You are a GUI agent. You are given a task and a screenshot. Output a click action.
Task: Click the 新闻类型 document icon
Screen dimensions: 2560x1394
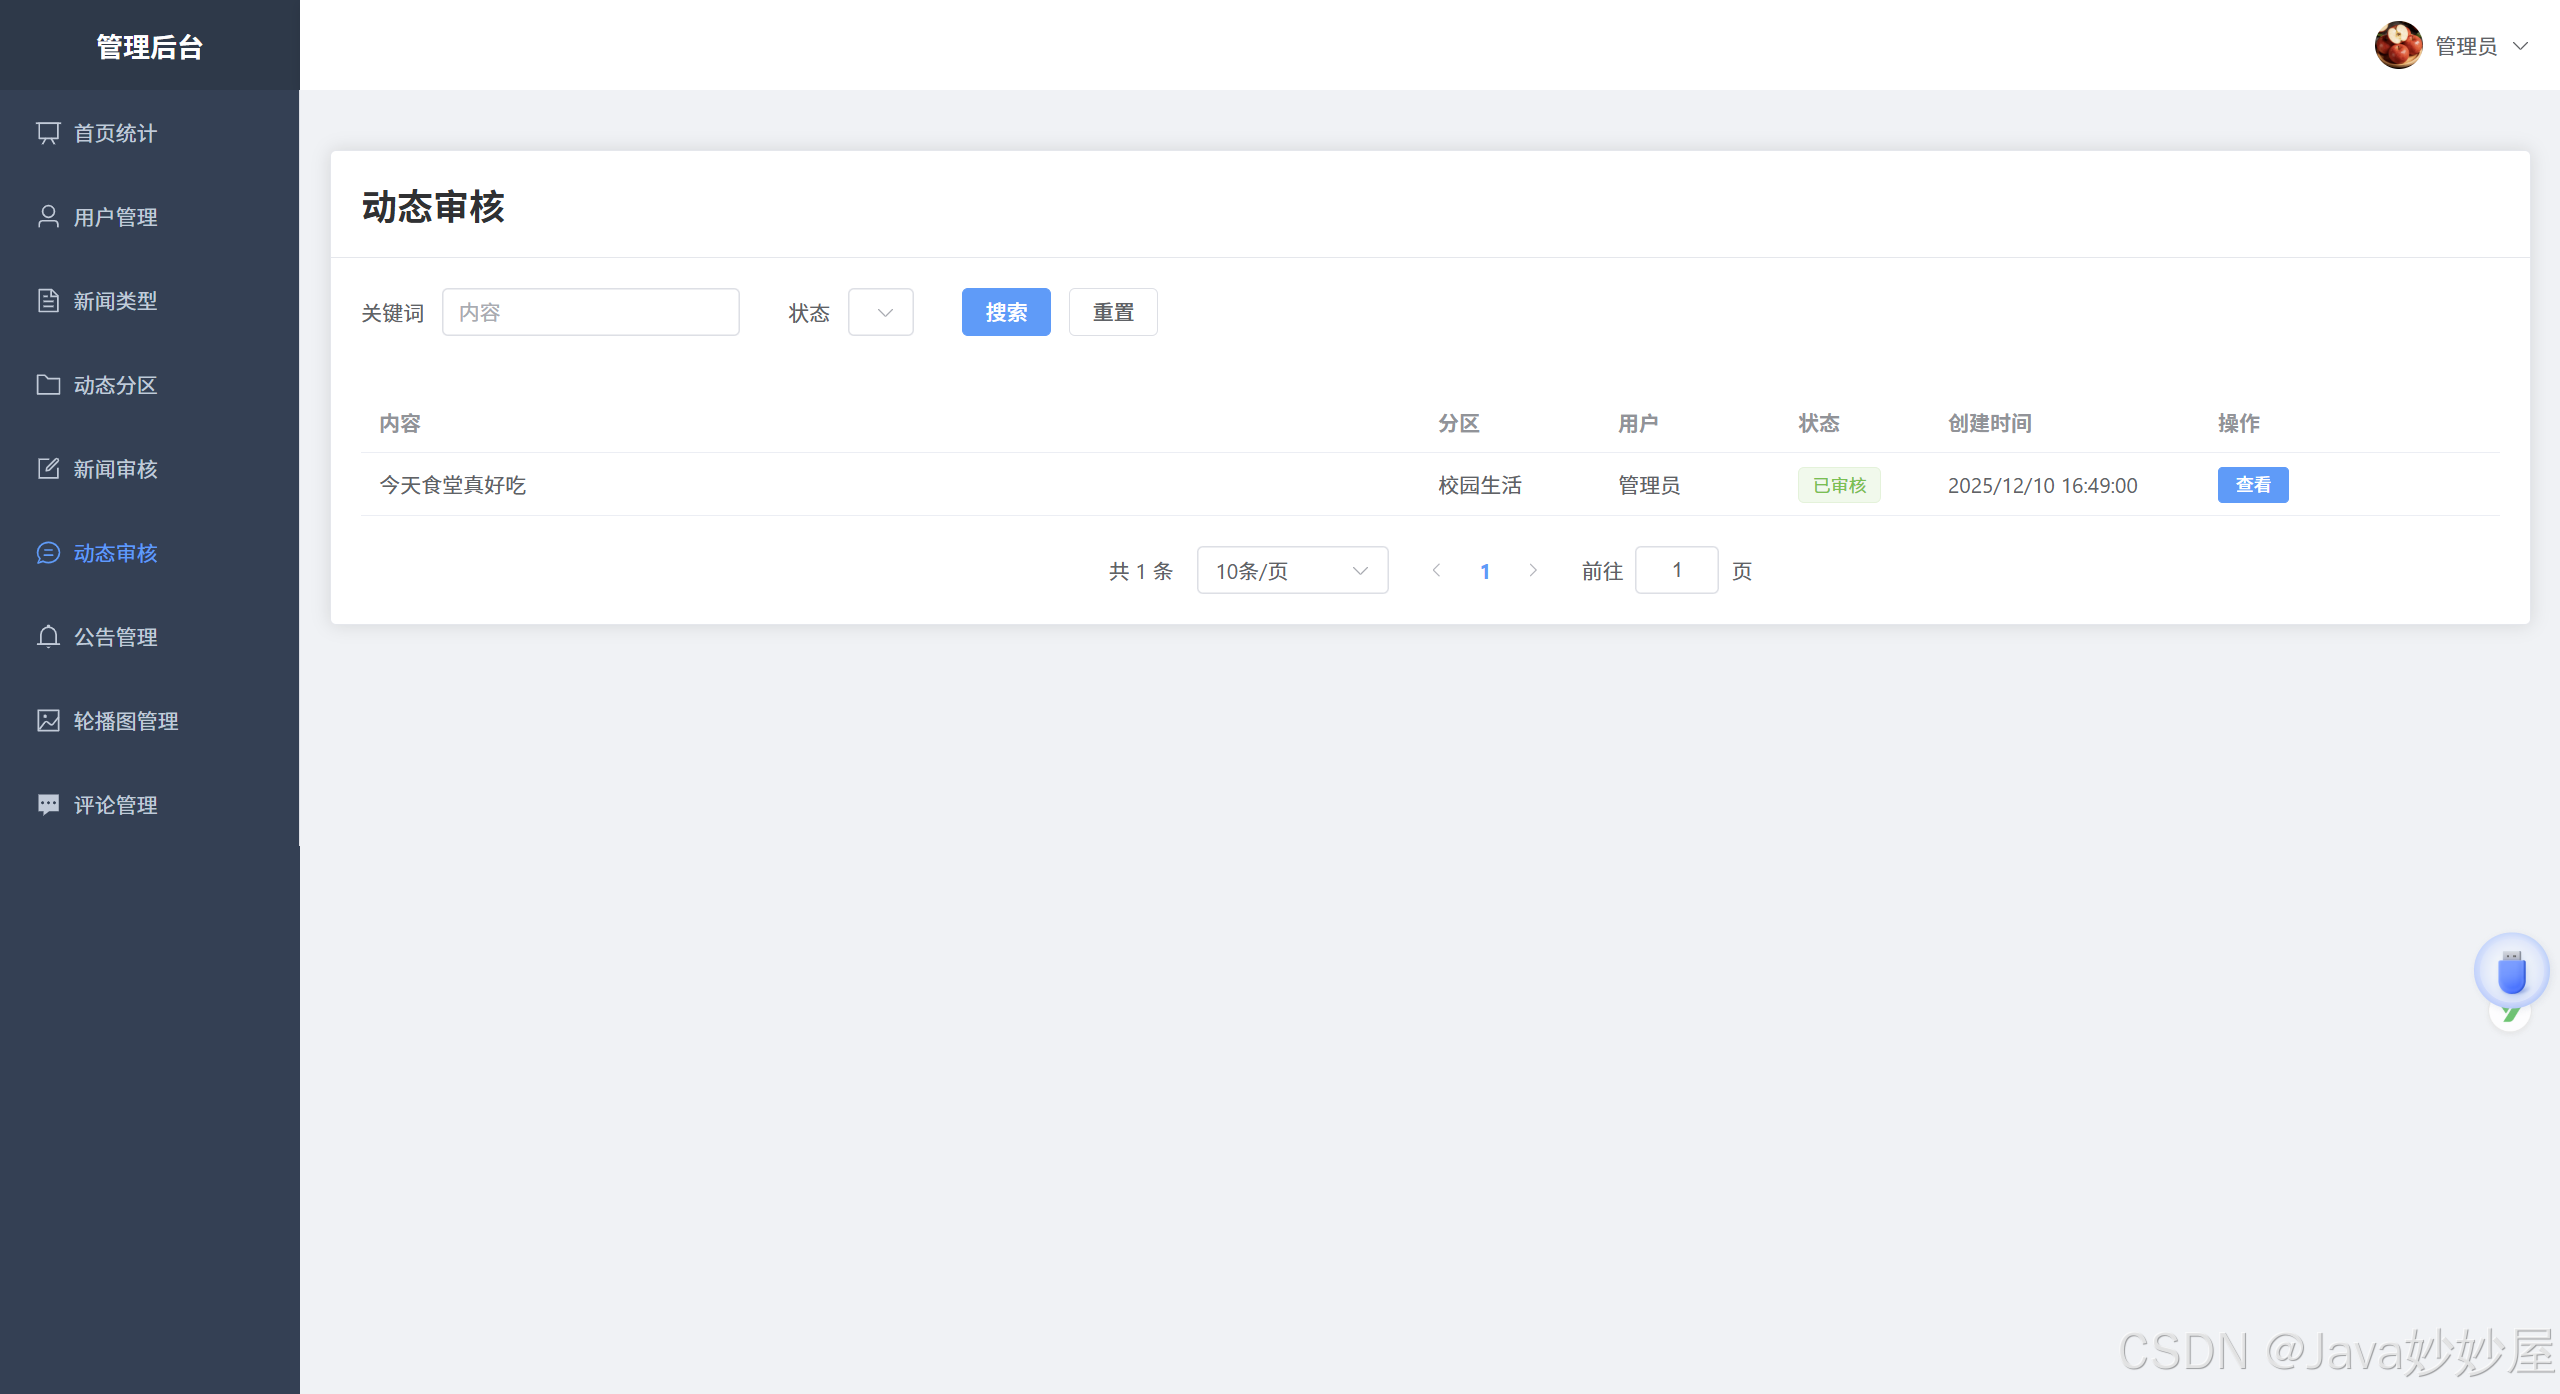point(48,301)
